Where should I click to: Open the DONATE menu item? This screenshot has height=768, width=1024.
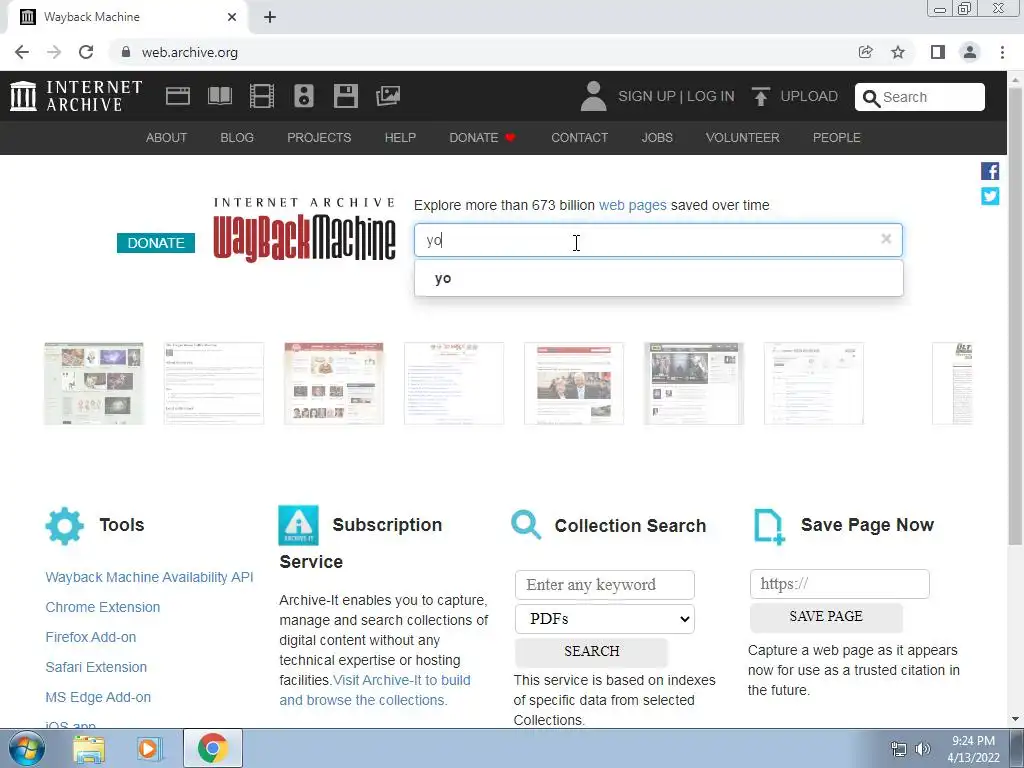click(x=482, y=138)
